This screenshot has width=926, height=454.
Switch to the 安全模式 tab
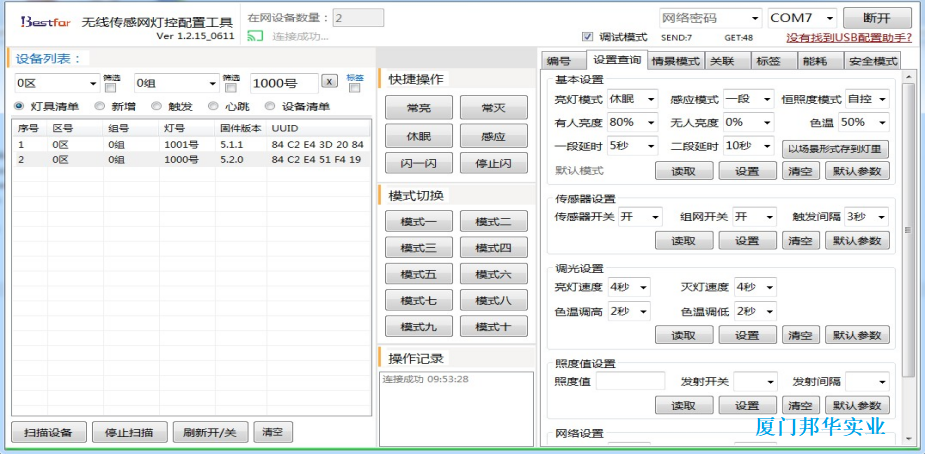(872, 61)
